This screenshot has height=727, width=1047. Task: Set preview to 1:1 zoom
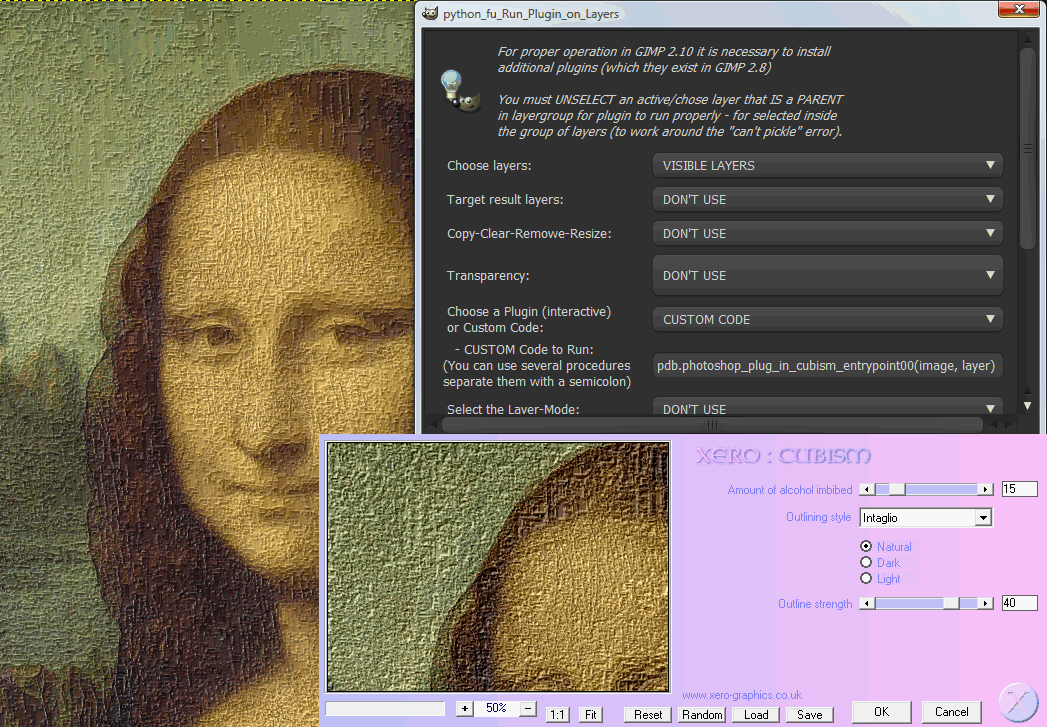[558, 715]
